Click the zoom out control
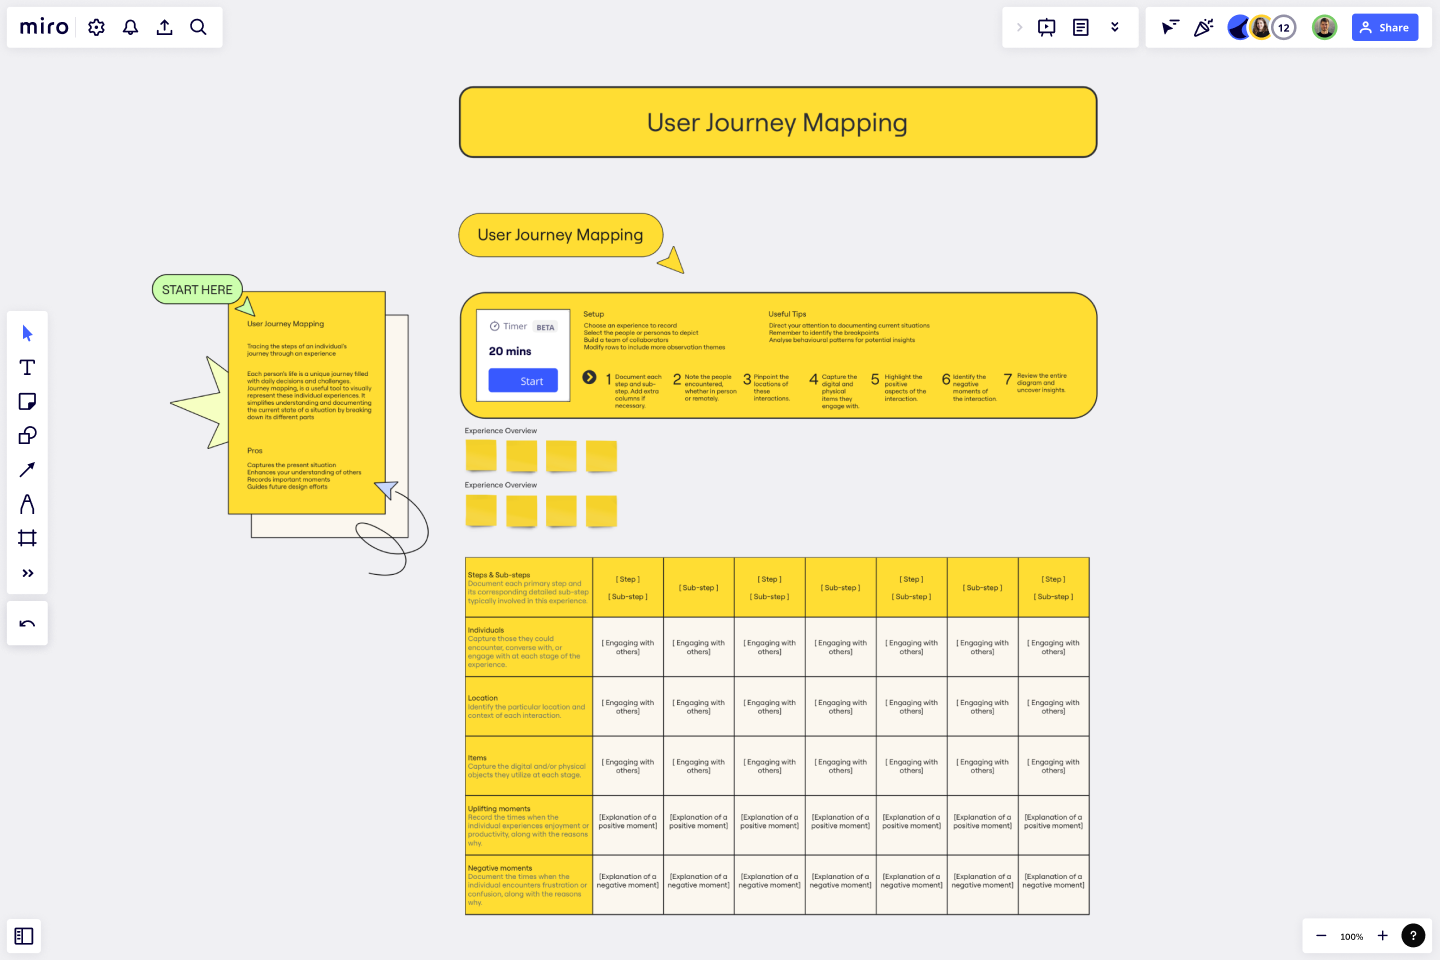The height and width of the screenshot is (960, 1440). 1321,936
